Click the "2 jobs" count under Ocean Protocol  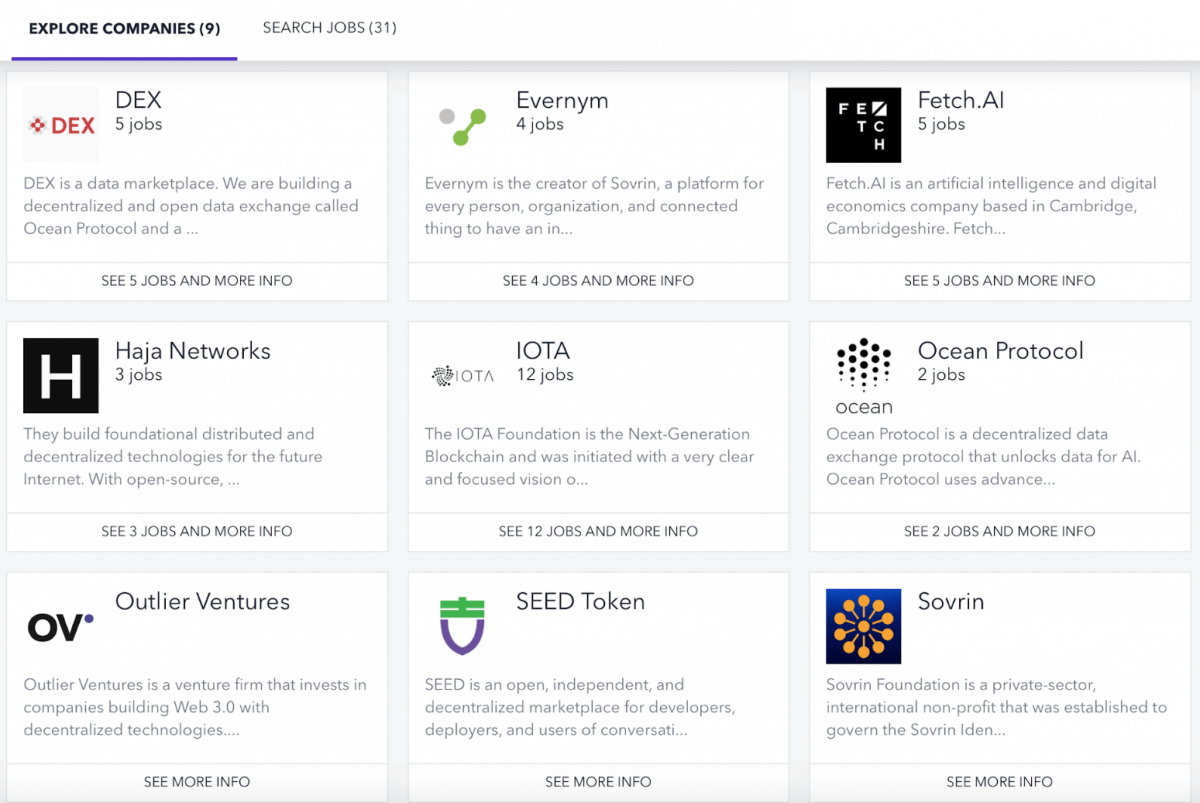point(942,375)
